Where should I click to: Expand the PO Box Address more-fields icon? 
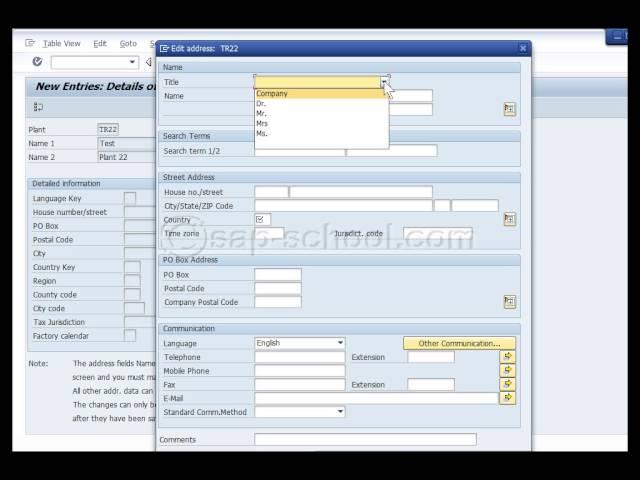[x=509, y=302]
